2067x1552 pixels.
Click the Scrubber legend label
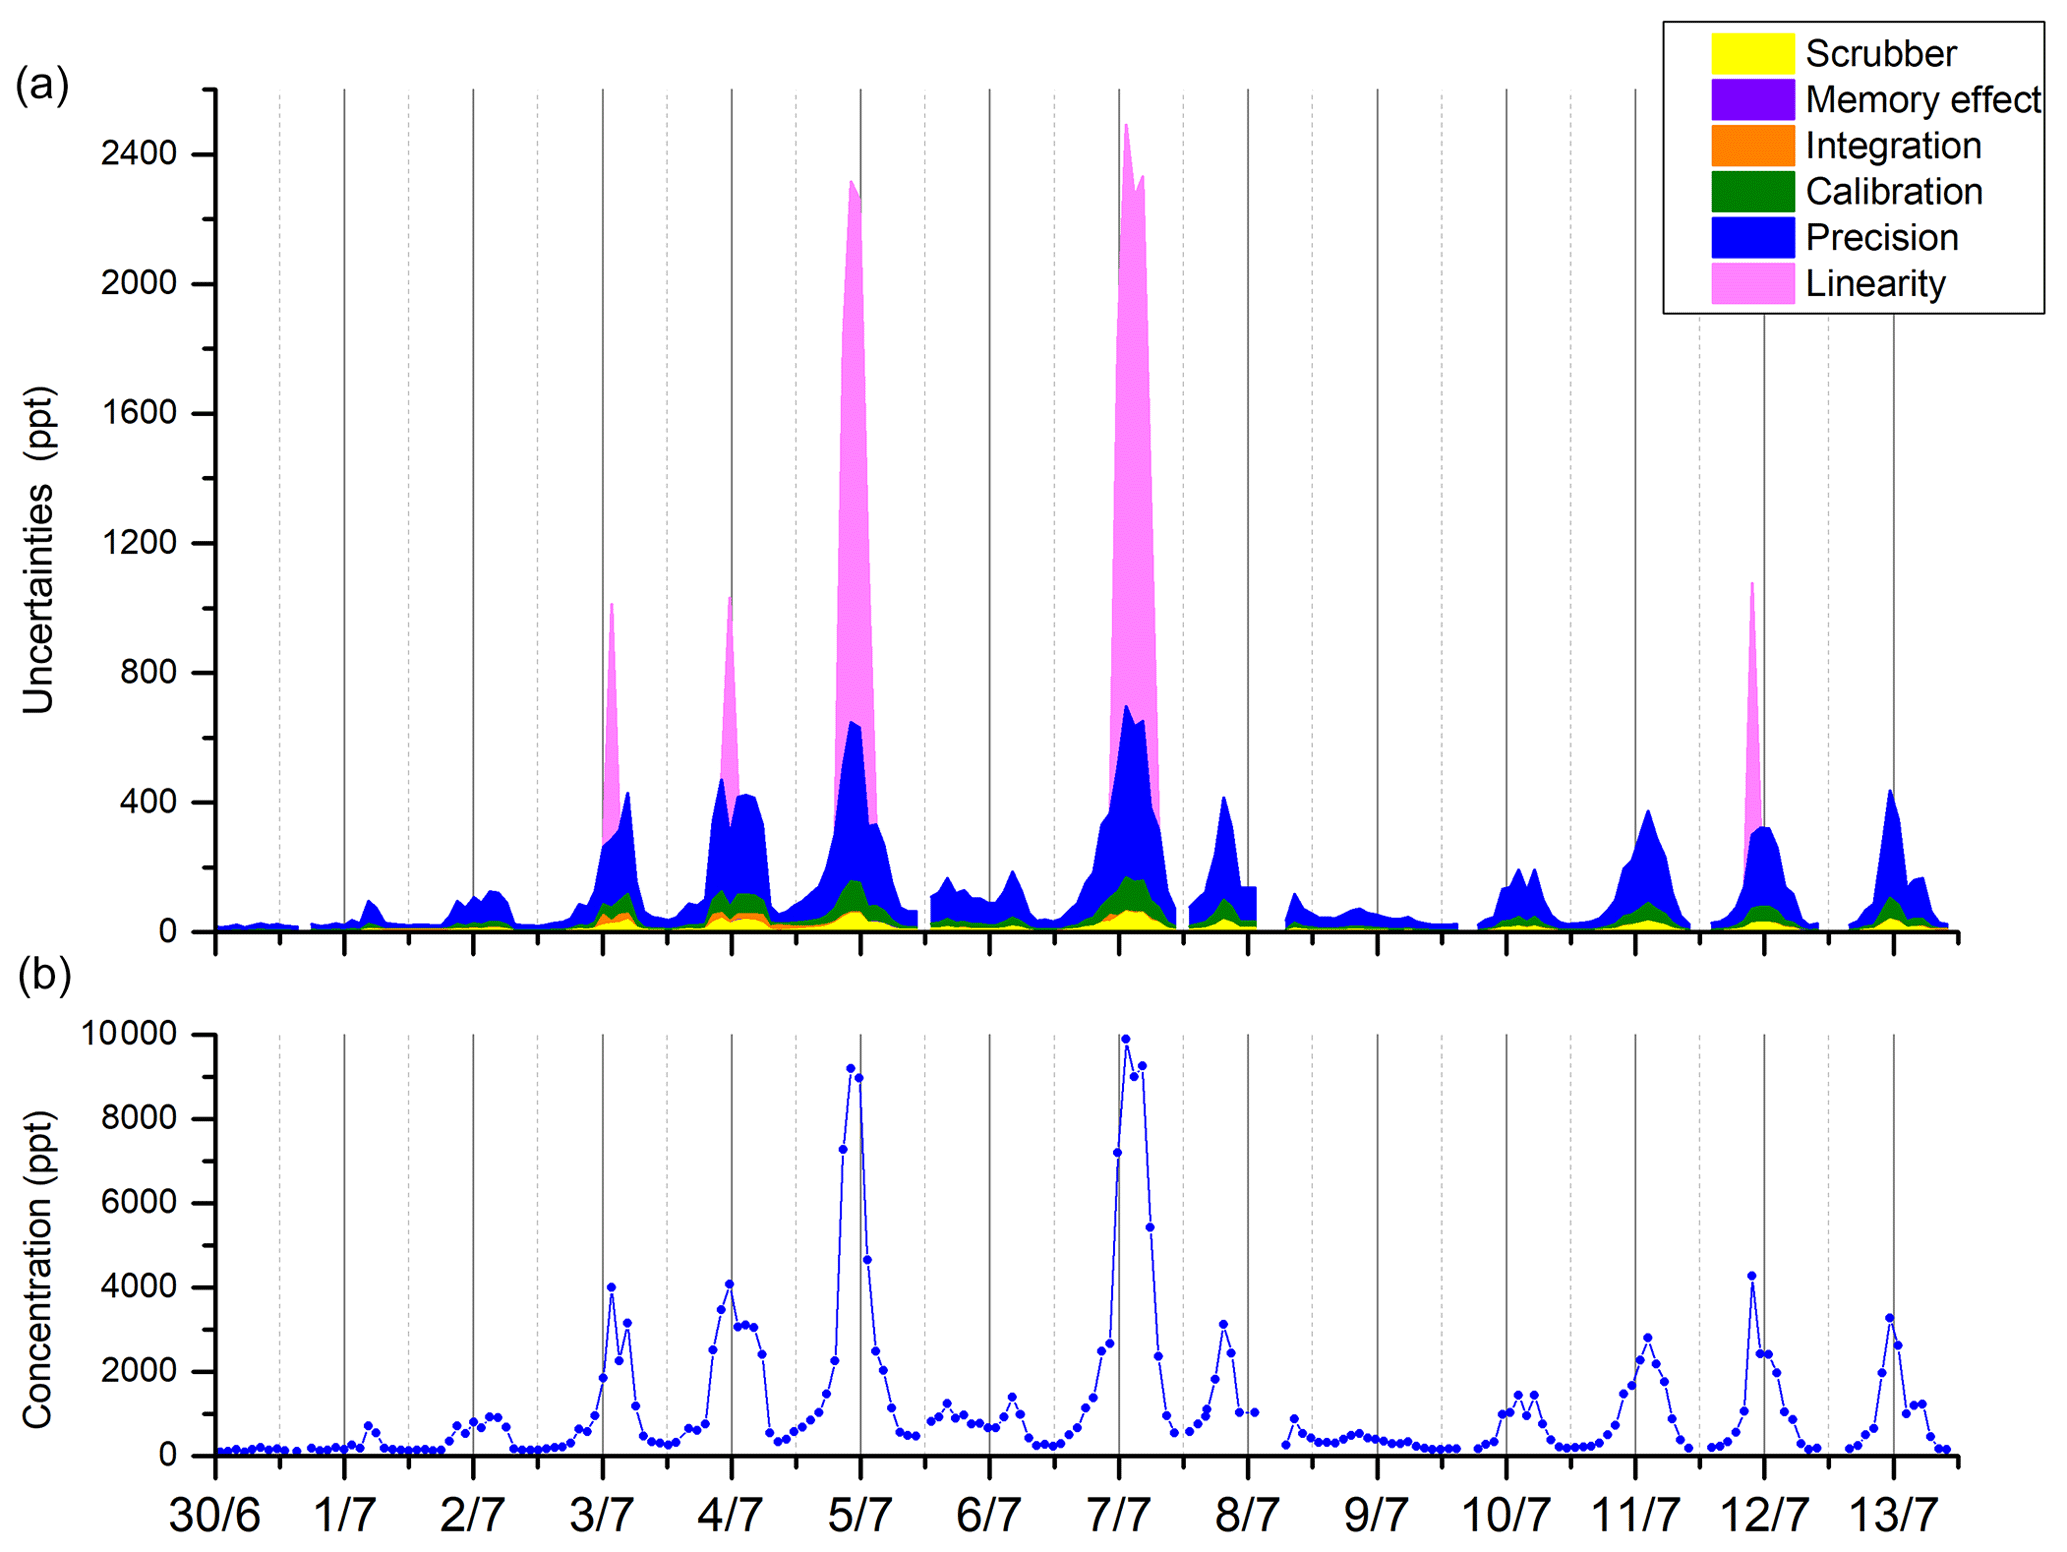click(x=1880, y=54)
